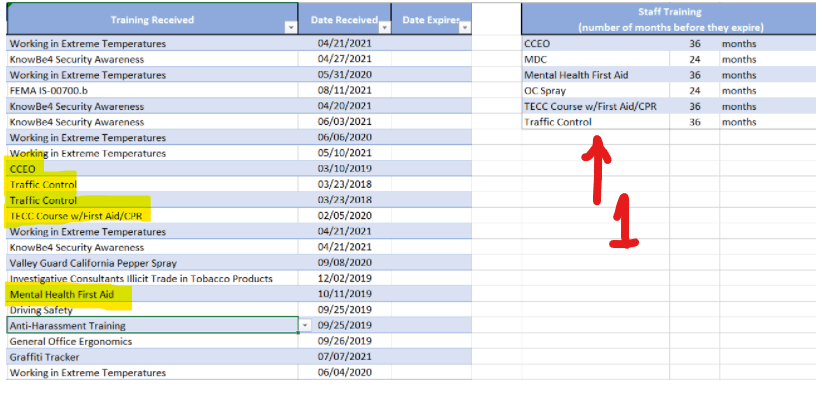Open the Anti-Harassment Training cell dropdown arrow
The height and width of the screenshot is (398, 823).
(305, 326)
